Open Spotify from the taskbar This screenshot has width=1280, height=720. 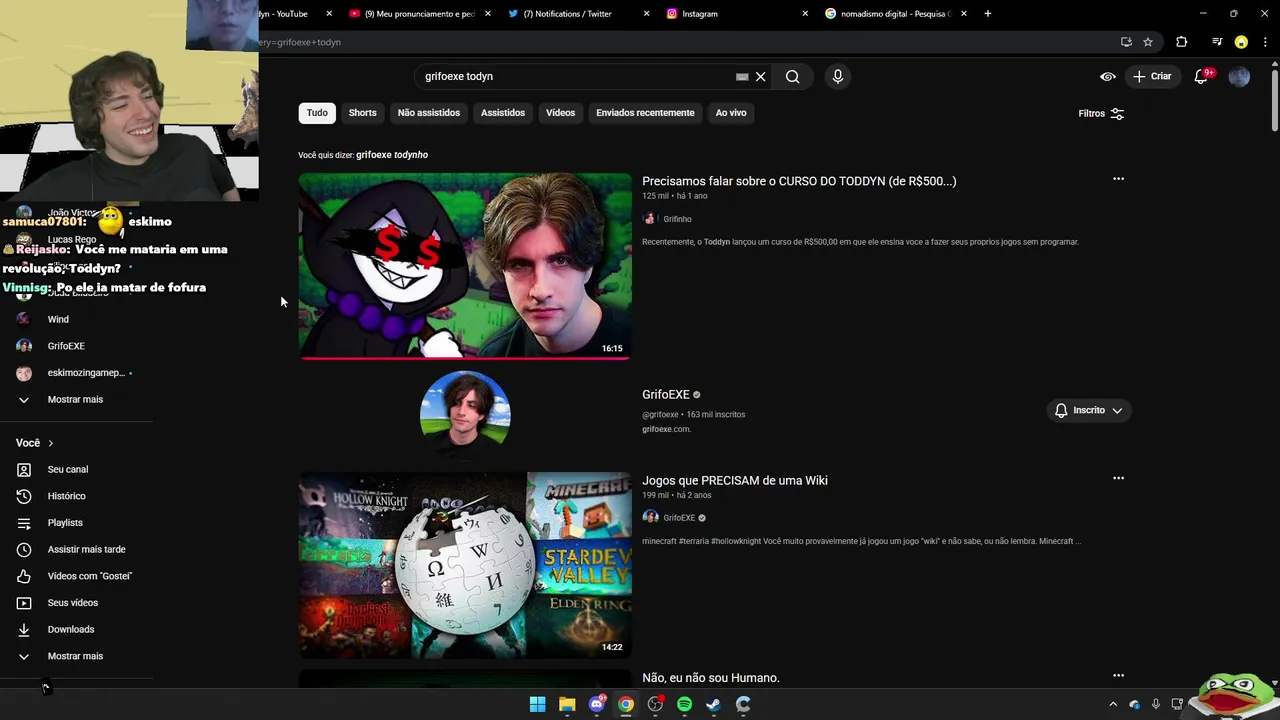[684, 704]
